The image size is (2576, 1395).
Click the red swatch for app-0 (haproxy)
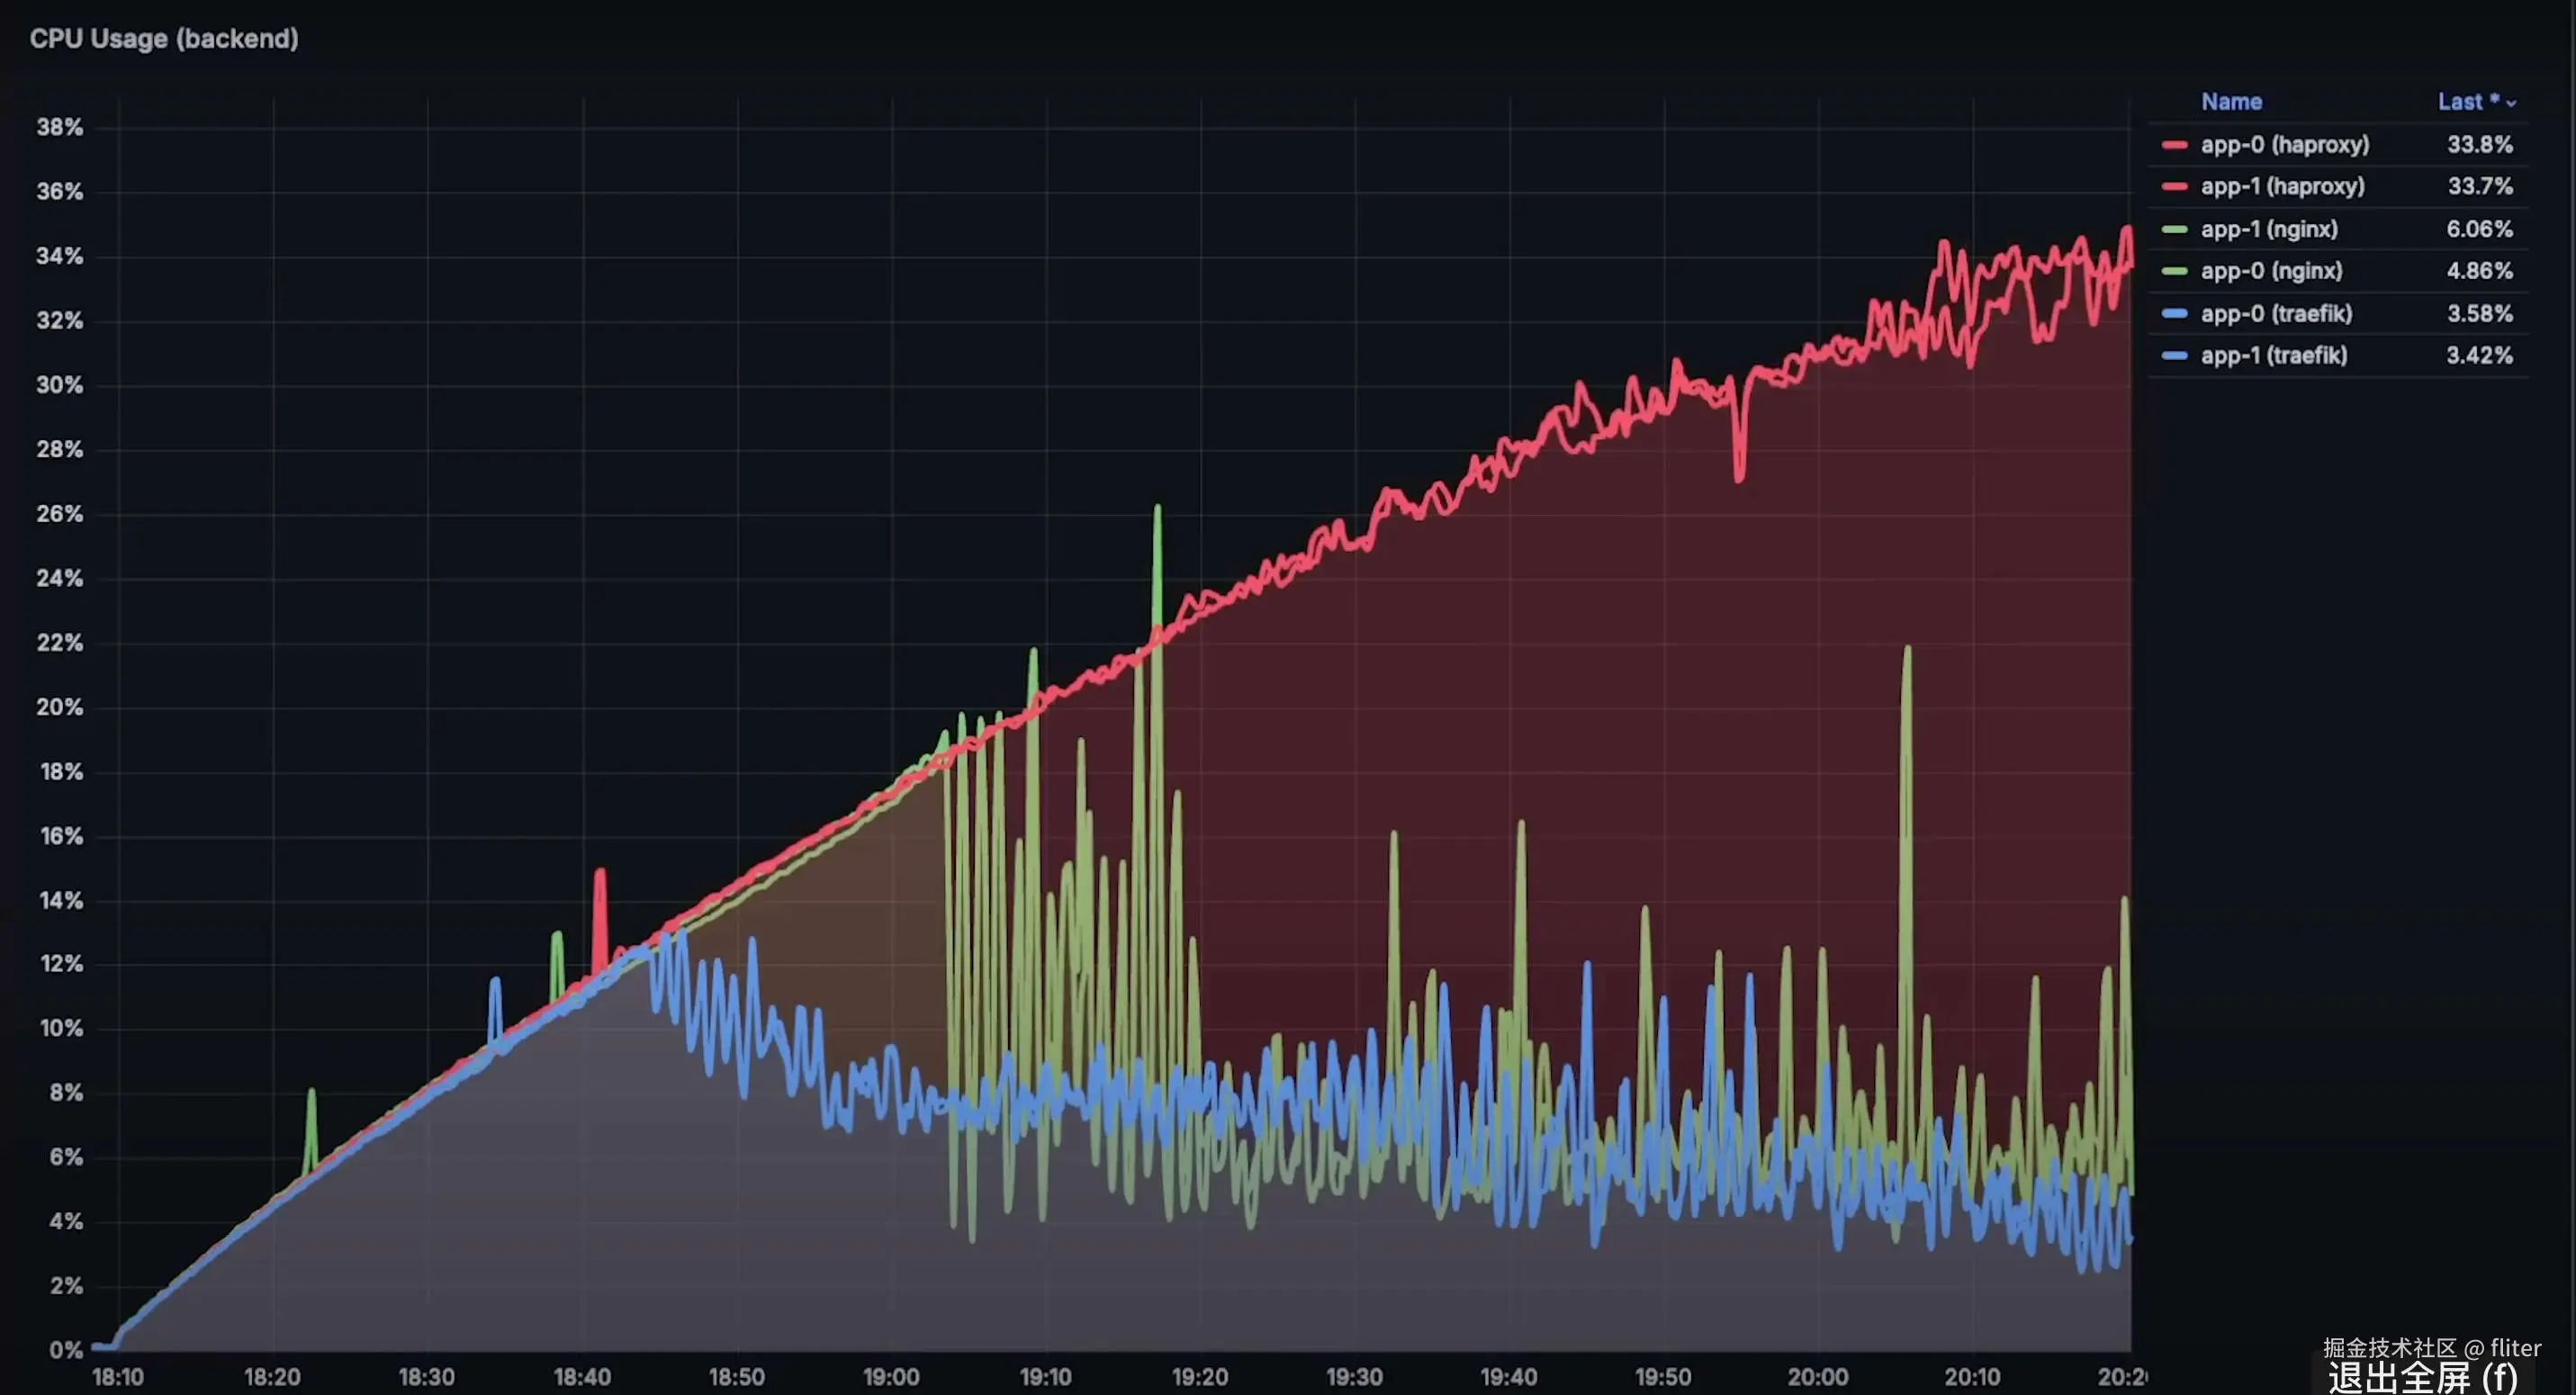coord(2174,145)
